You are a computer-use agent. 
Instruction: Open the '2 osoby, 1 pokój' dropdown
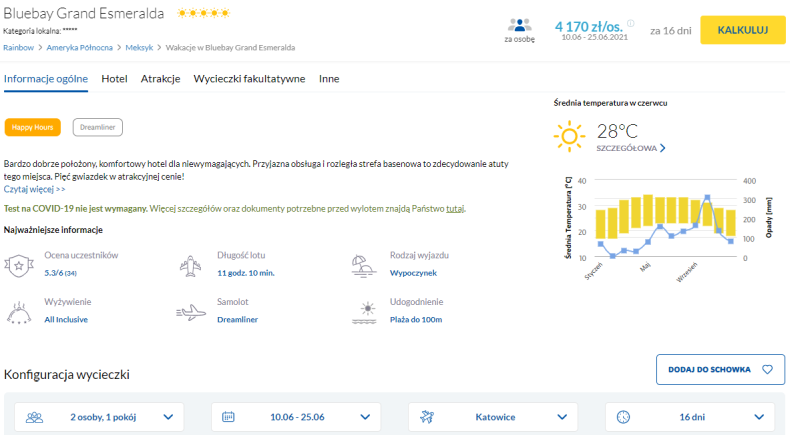click(99, 417)
